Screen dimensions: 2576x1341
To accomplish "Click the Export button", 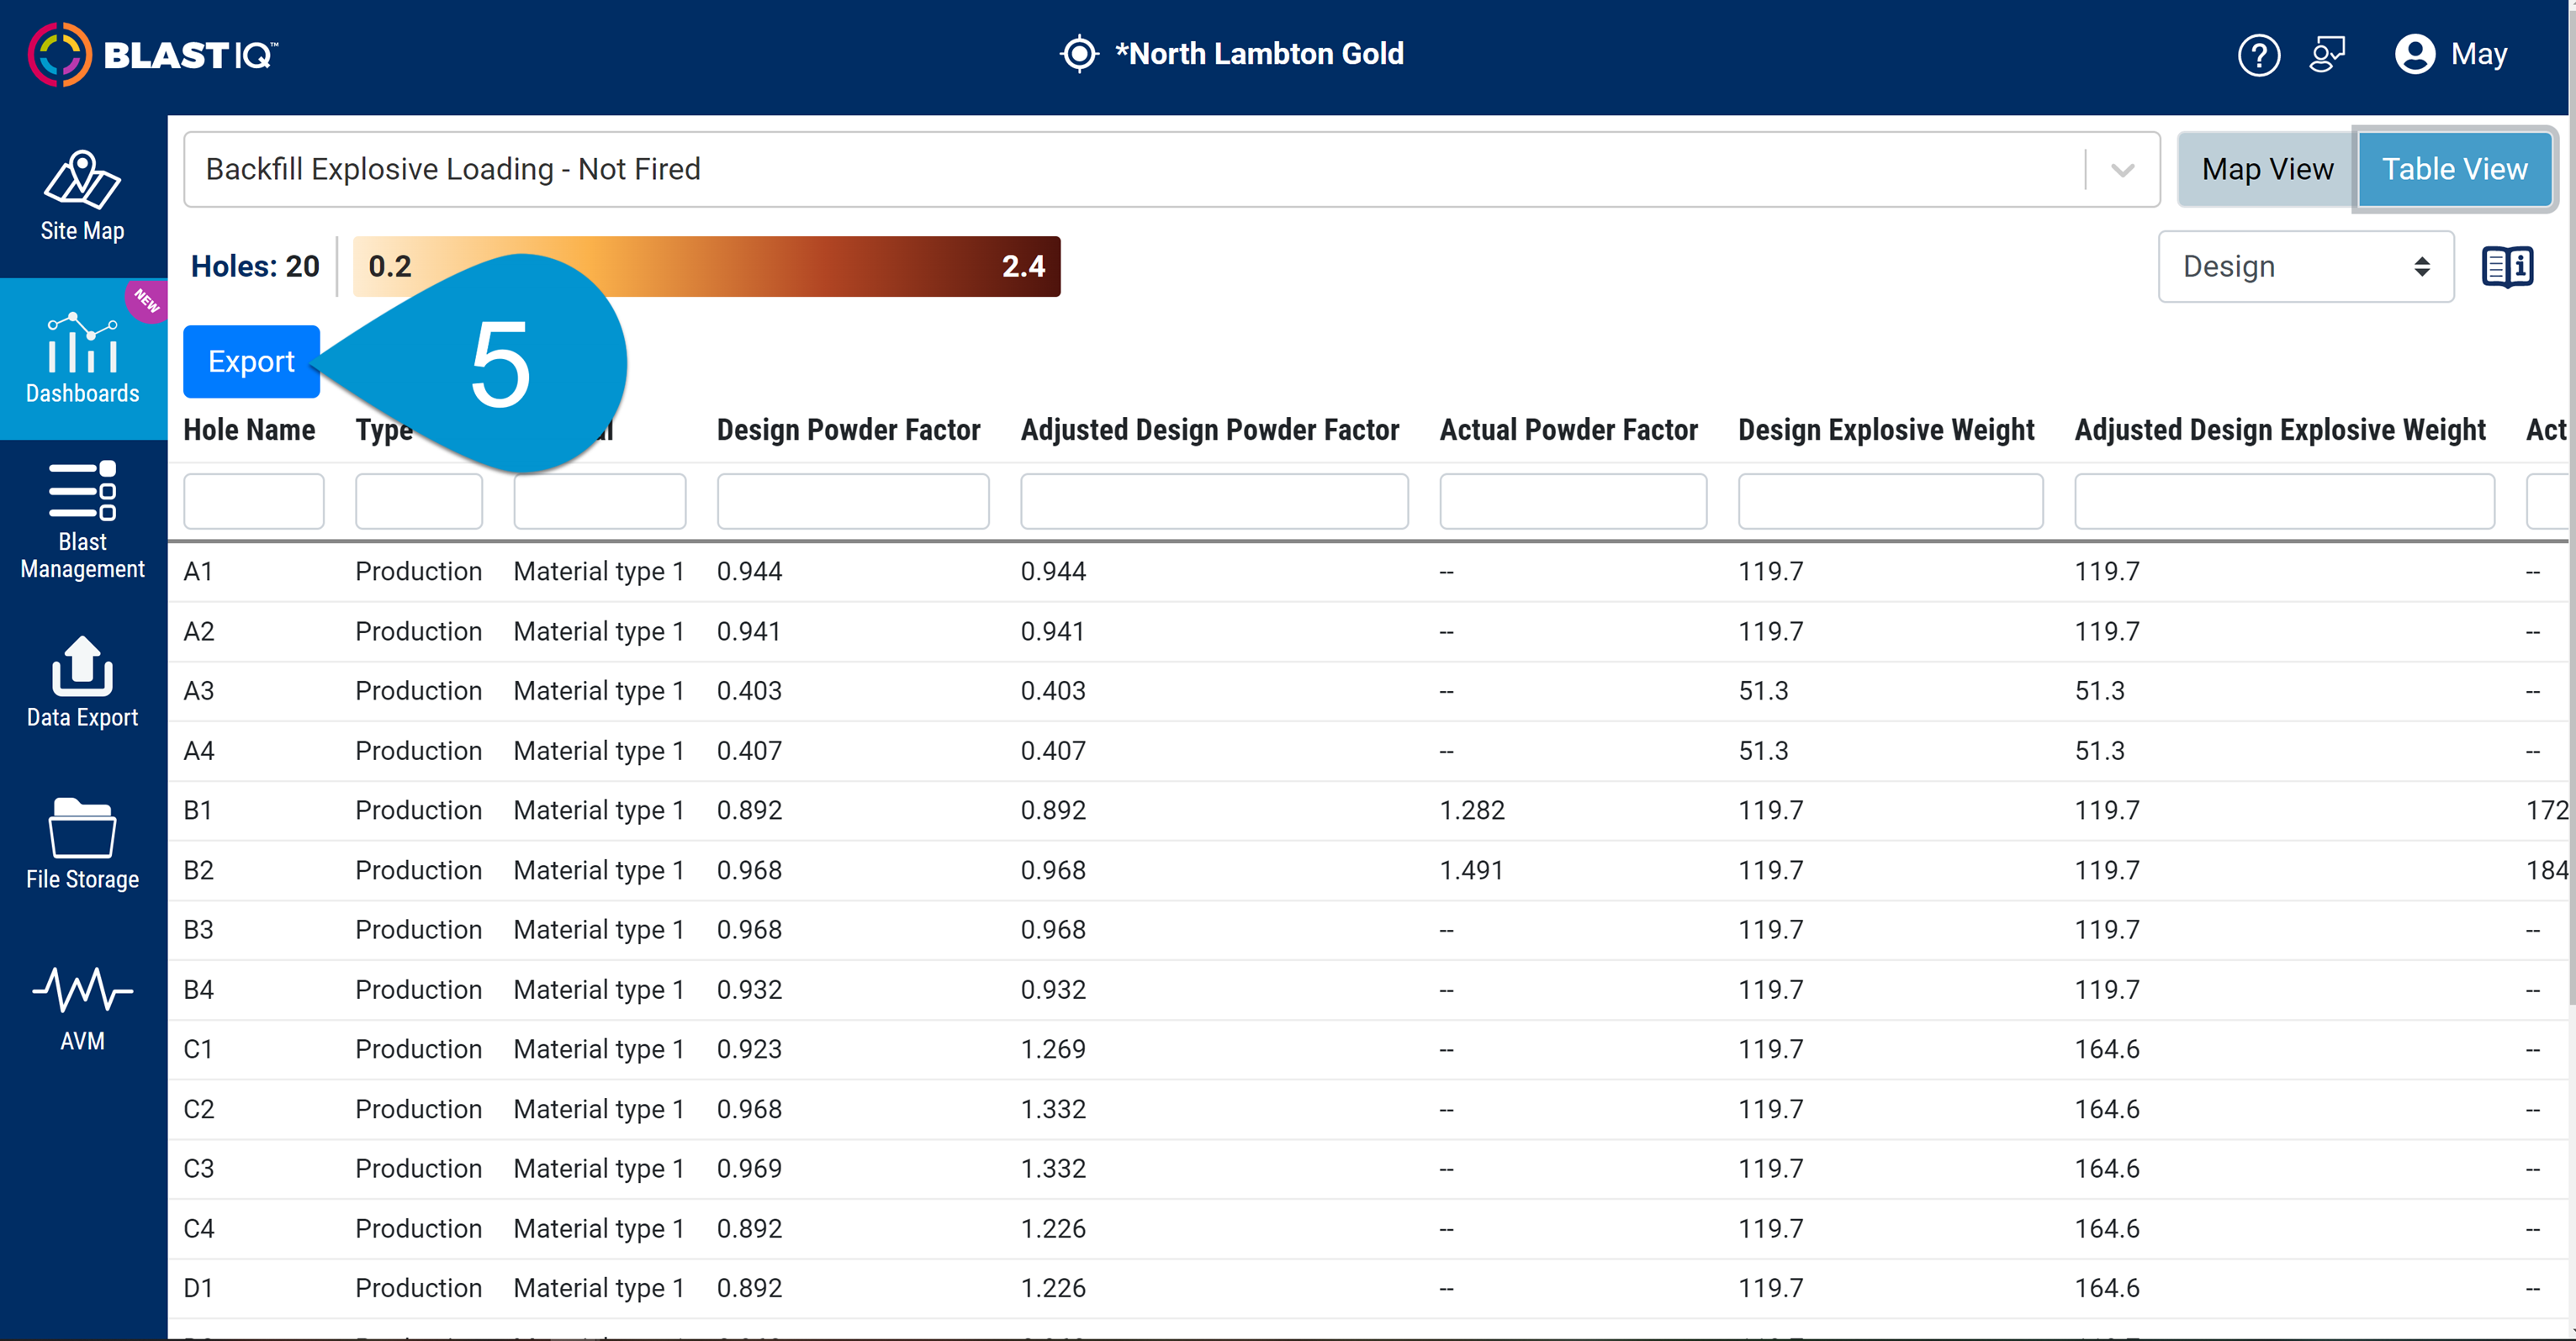I will click(x=250, y=361).
